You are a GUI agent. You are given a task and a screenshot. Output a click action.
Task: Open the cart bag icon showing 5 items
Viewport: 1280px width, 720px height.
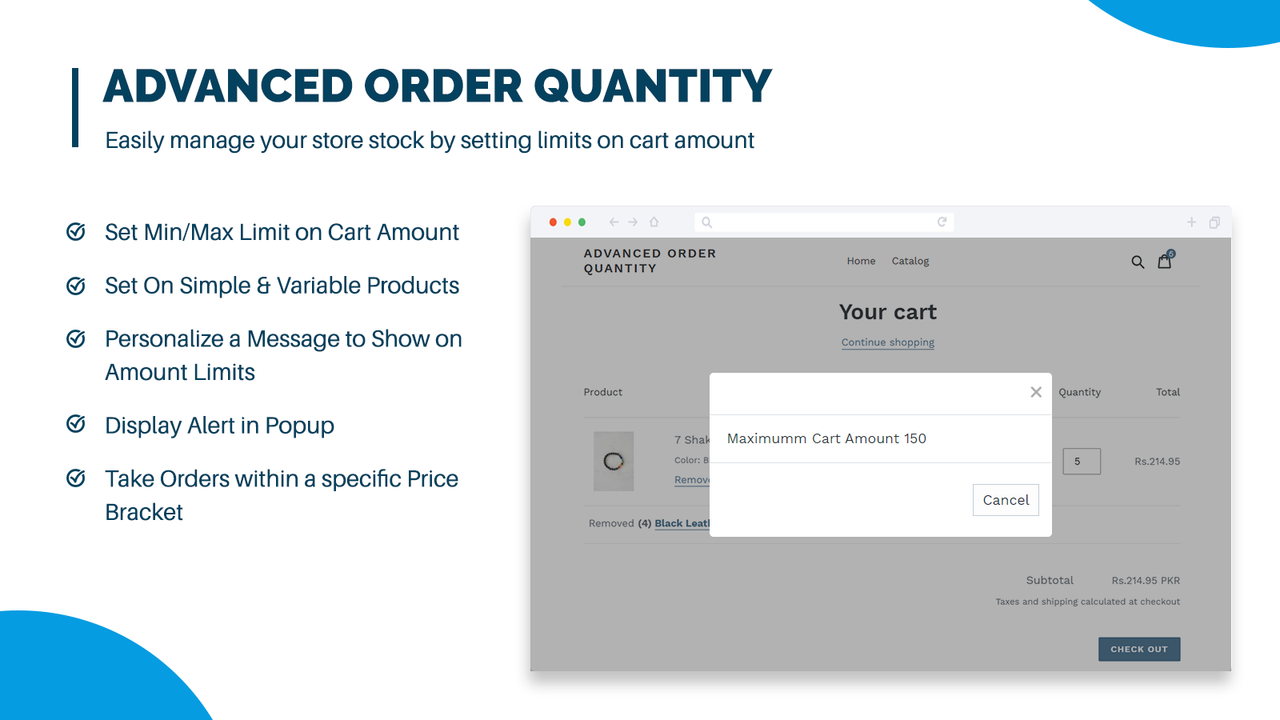(x=1165, y=261)
